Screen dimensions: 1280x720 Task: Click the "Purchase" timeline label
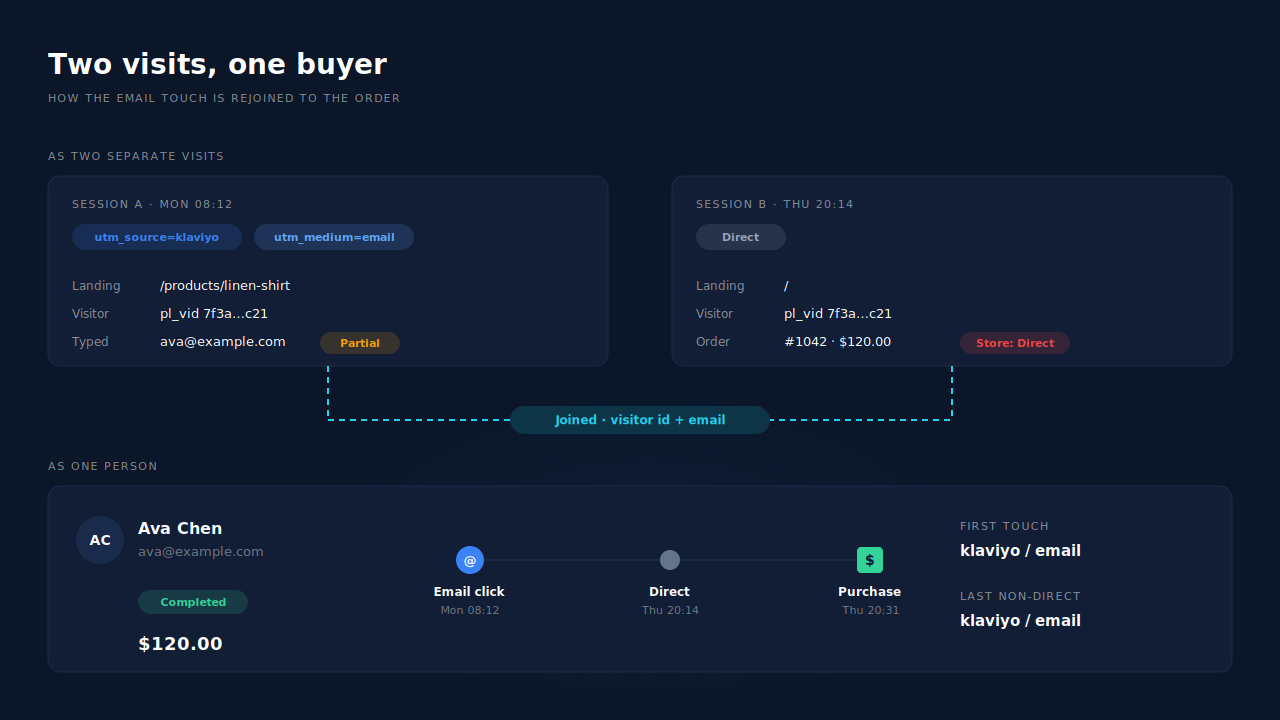point(870,592)
